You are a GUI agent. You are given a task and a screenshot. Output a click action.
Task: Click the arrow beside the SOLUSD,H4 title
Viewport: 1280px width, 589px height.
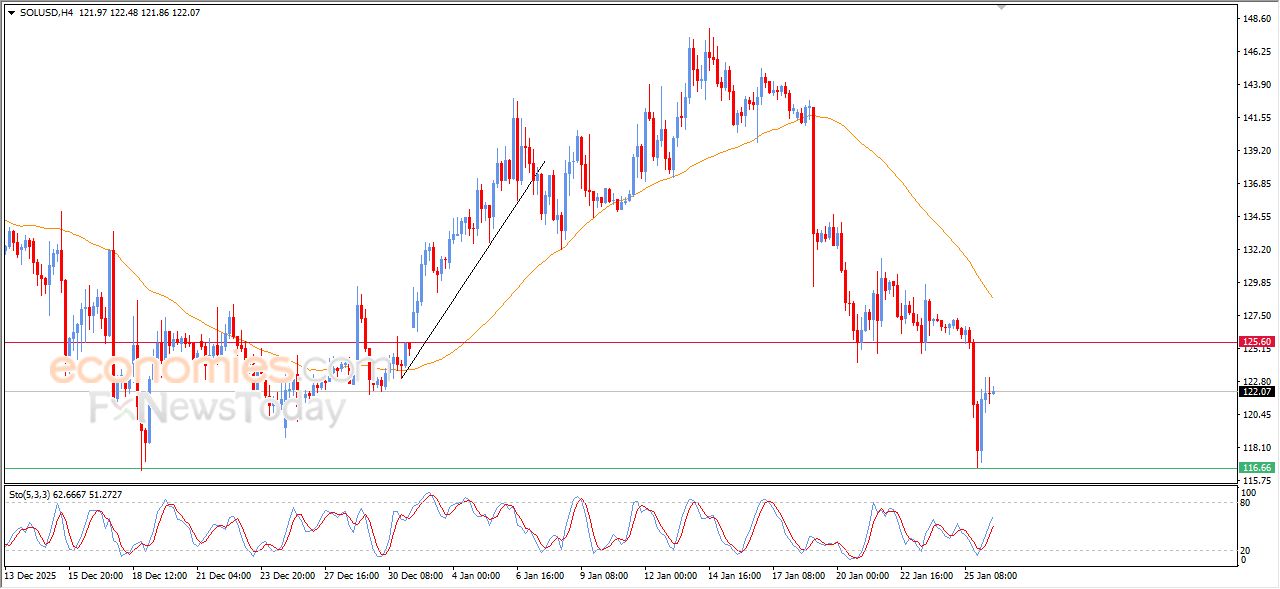pyautogui.click(x=11, y=13)
